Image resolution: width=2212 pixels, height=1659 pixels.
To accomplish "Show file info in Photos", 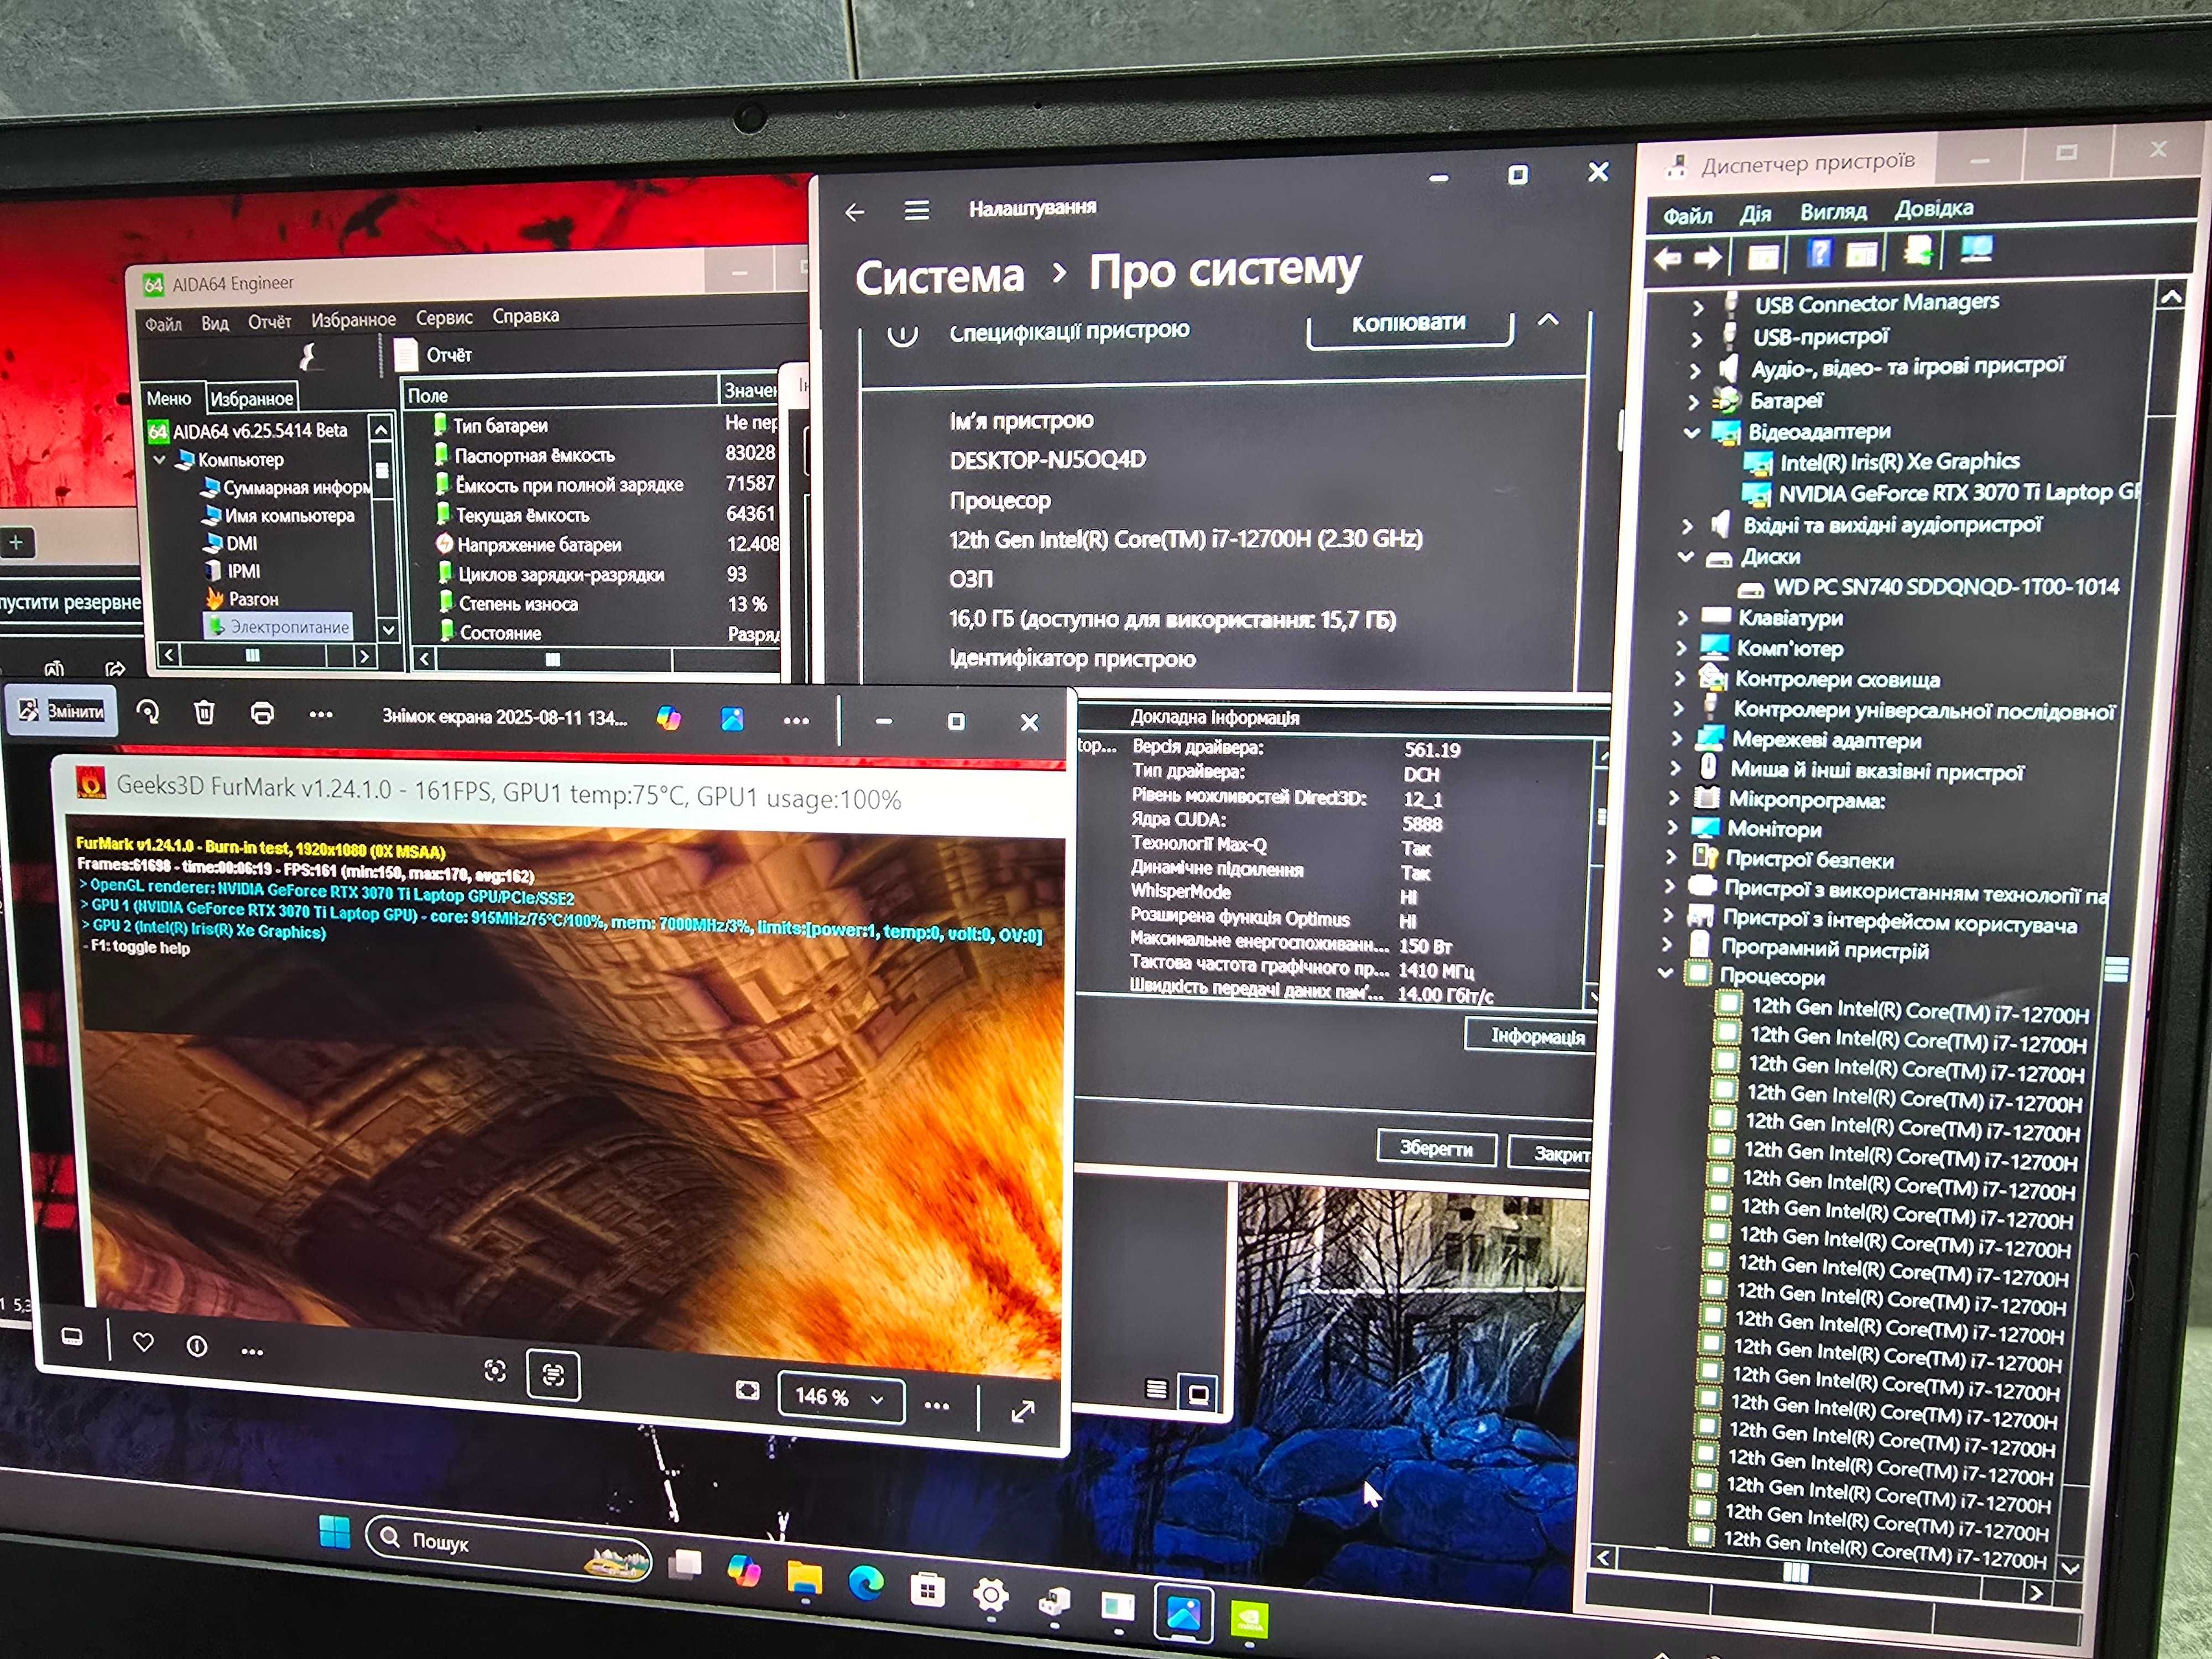I will (197, 1347).
